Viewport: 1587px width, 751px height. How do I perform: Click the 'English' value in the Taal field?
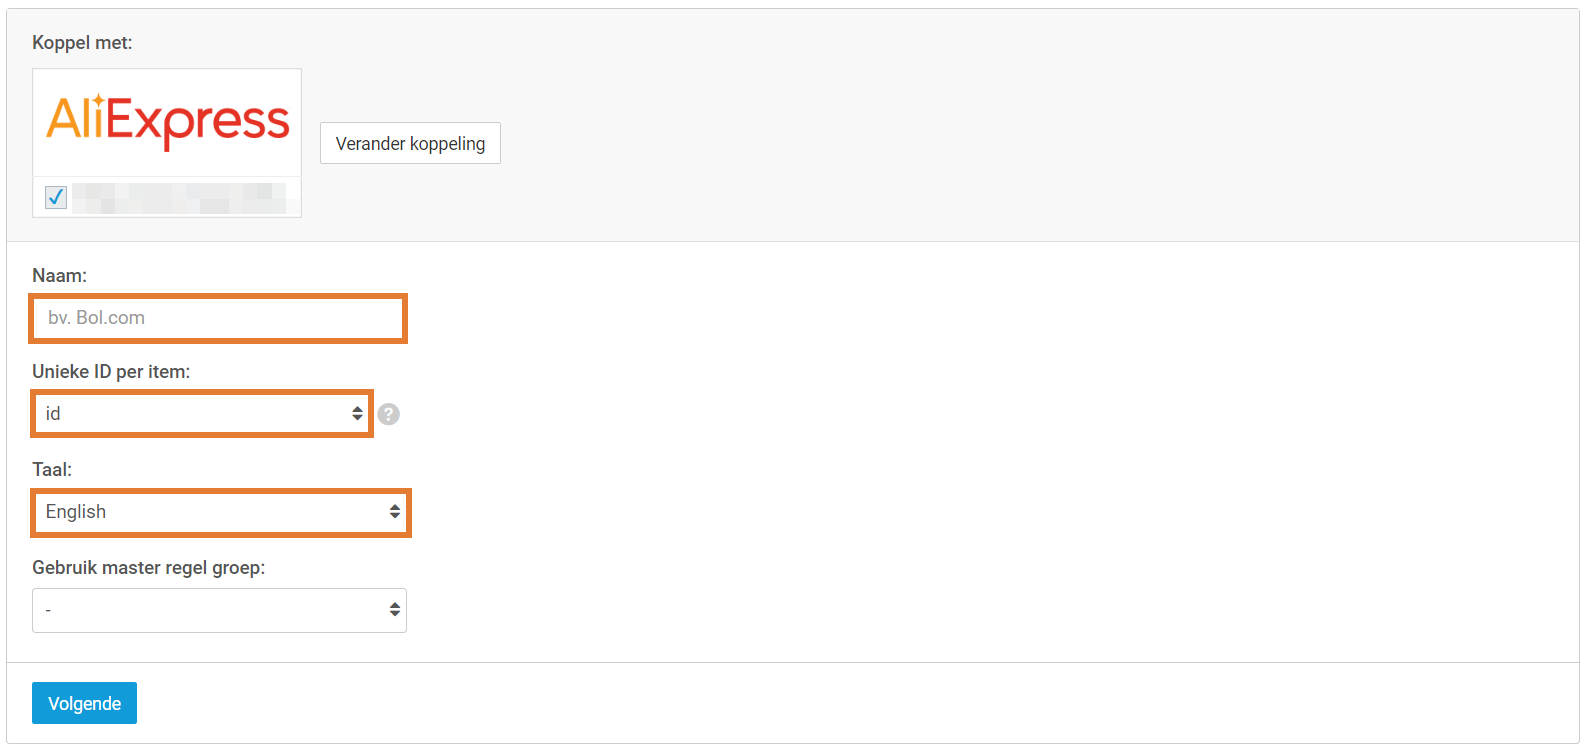pyautogui.click(x=76, y=512)
